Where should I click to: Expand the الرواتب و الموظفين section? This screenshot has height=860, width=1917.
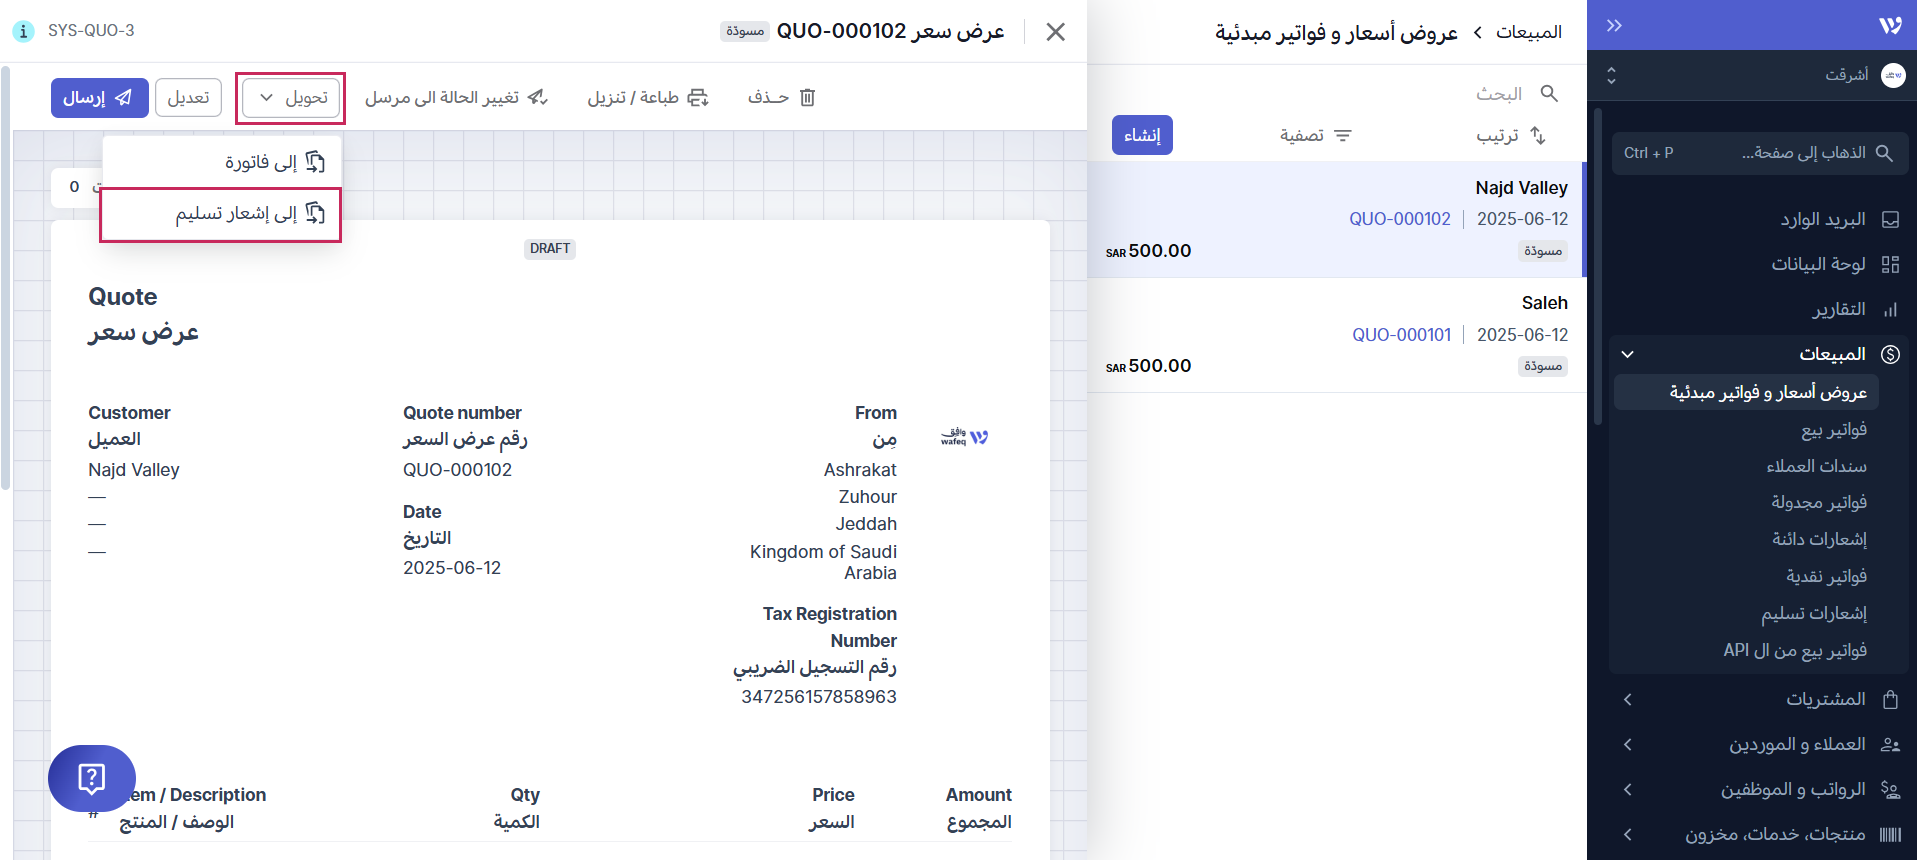(1627, 790)
